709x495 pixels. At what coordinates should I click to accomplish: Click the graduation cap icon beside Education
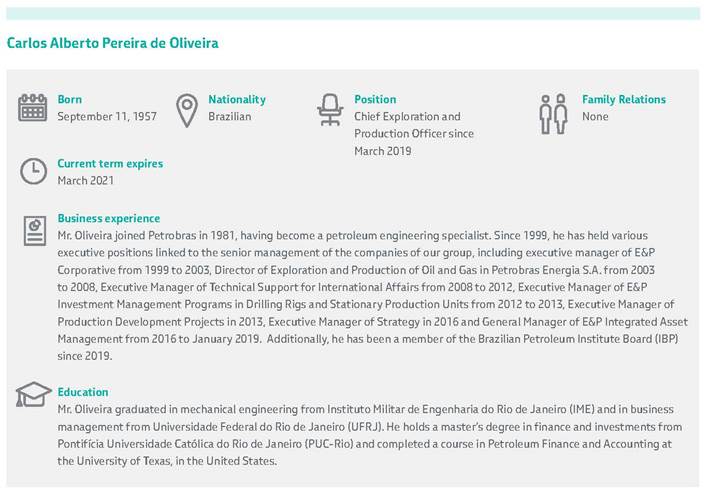click(x=33, y=395)
